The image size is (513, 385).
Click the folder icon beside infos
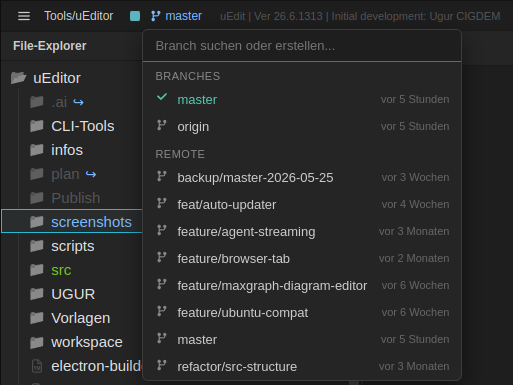click(37, 150)
